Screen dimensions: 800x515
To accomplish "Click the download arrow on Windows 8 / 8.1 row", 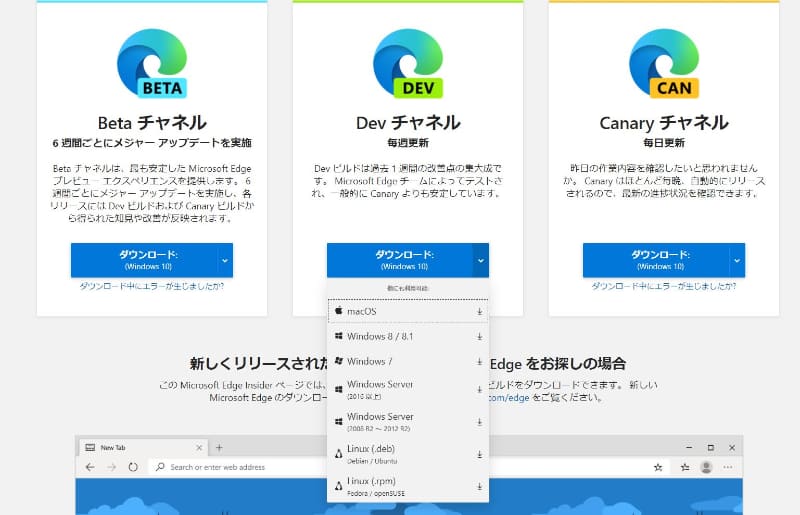I will 480,337.
